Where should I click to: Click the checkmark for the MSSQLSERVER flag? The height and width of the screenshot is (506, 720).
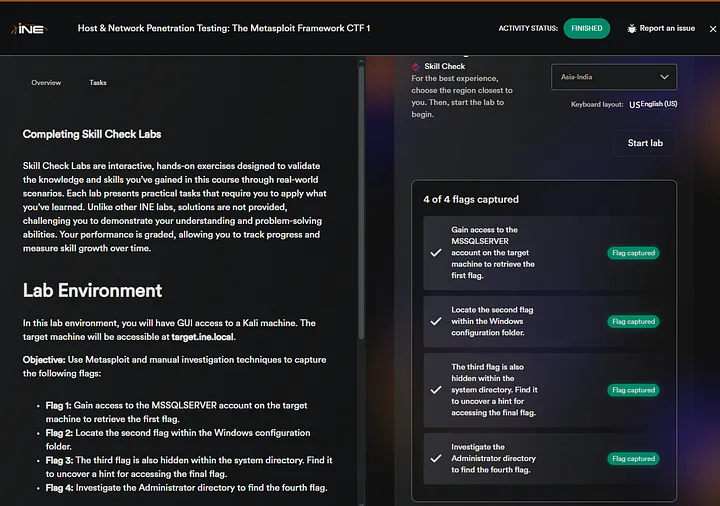point(436,253)
